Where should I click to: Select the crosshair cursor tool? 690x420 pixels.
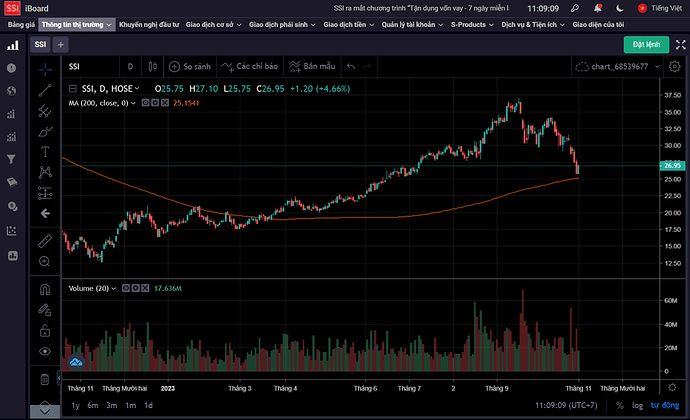(x=45, y=68)
